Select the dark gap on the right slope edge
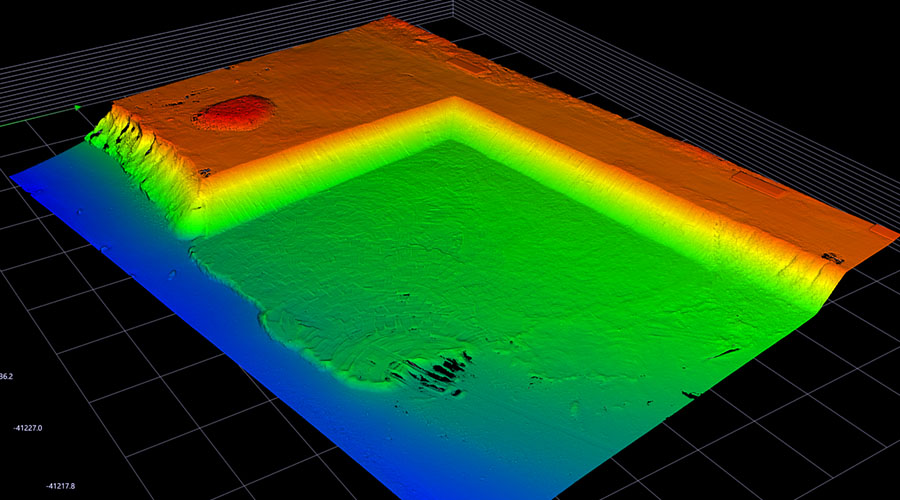 coord(830,258)
